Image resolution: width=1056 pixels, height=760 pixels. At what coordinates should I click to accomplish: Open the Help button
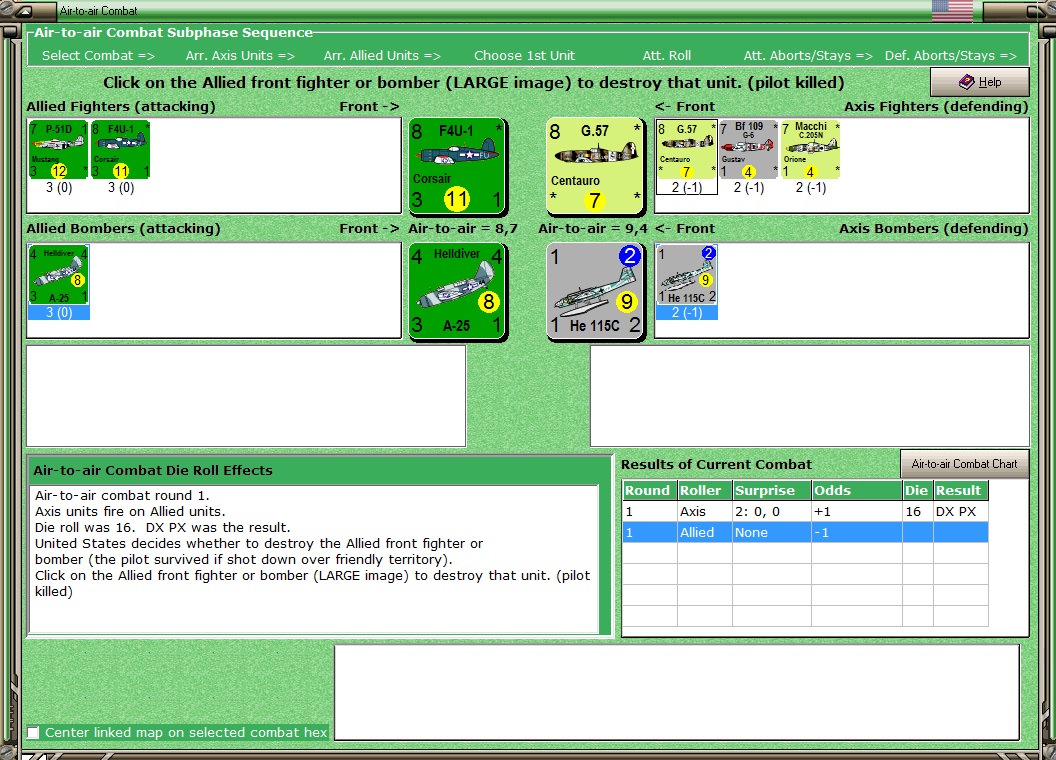click(x=979, y=82)
